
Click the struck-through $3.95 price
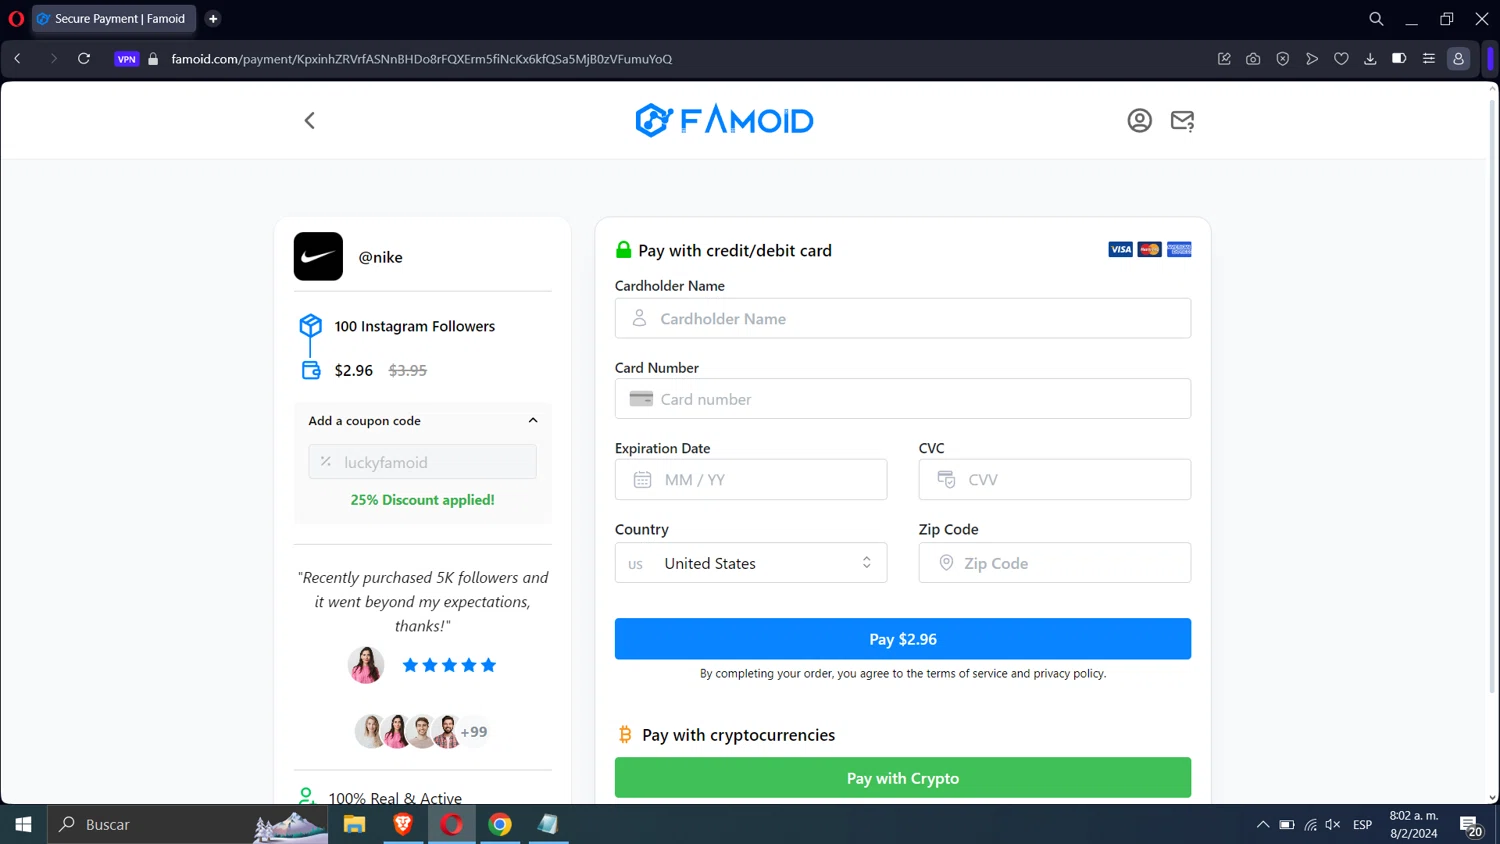408,370
